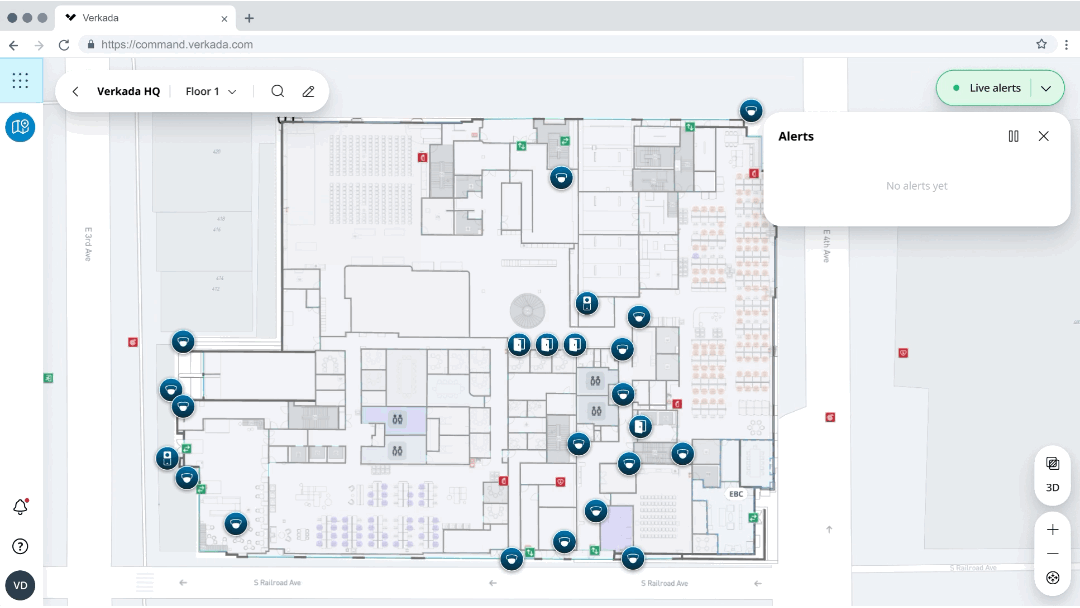Zoom out of the map with the minus button

[x=1052, y=554]
